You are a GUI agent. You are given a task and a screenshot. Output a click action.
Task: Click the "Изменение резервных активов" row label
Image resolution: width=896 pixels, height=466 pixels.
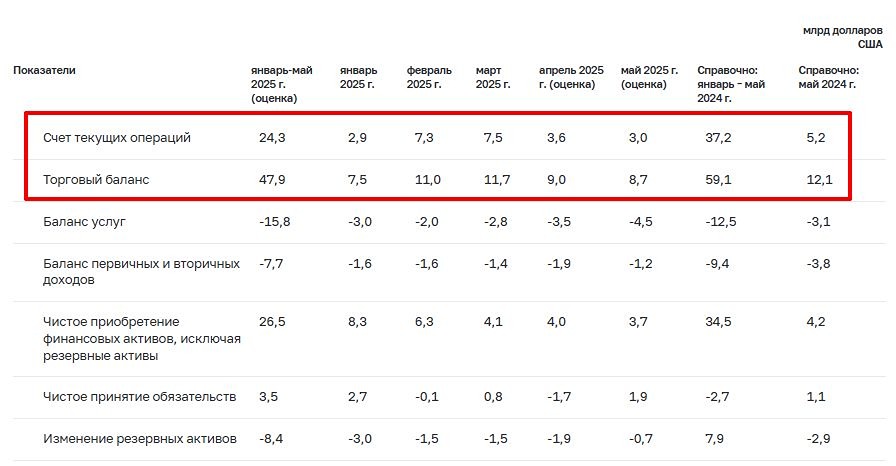[140, 439]
